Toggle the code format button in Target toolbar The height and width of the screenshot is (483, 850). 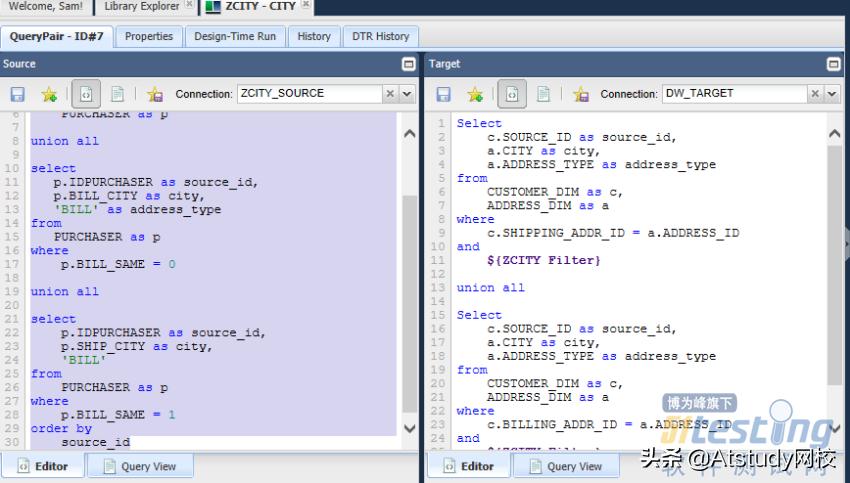(x=512, y=94)
